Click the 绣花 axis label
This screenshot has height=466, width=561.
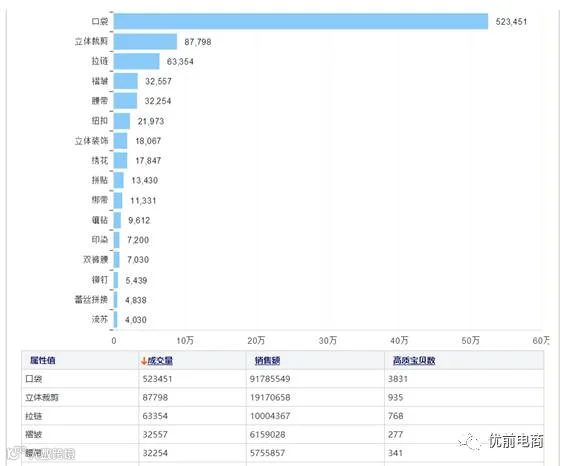point(100,160)
